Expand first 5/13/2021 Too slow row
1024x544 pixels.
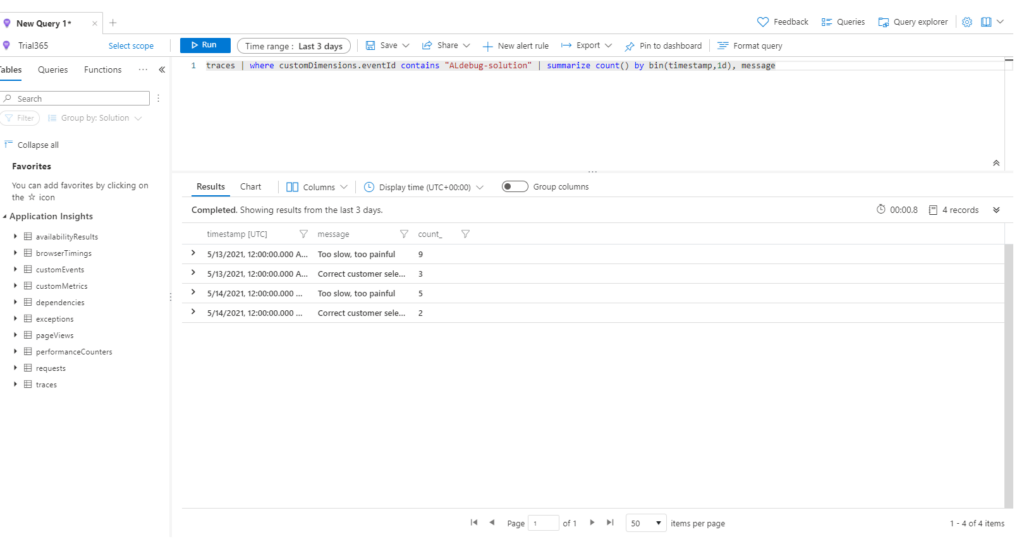(193, 253)
